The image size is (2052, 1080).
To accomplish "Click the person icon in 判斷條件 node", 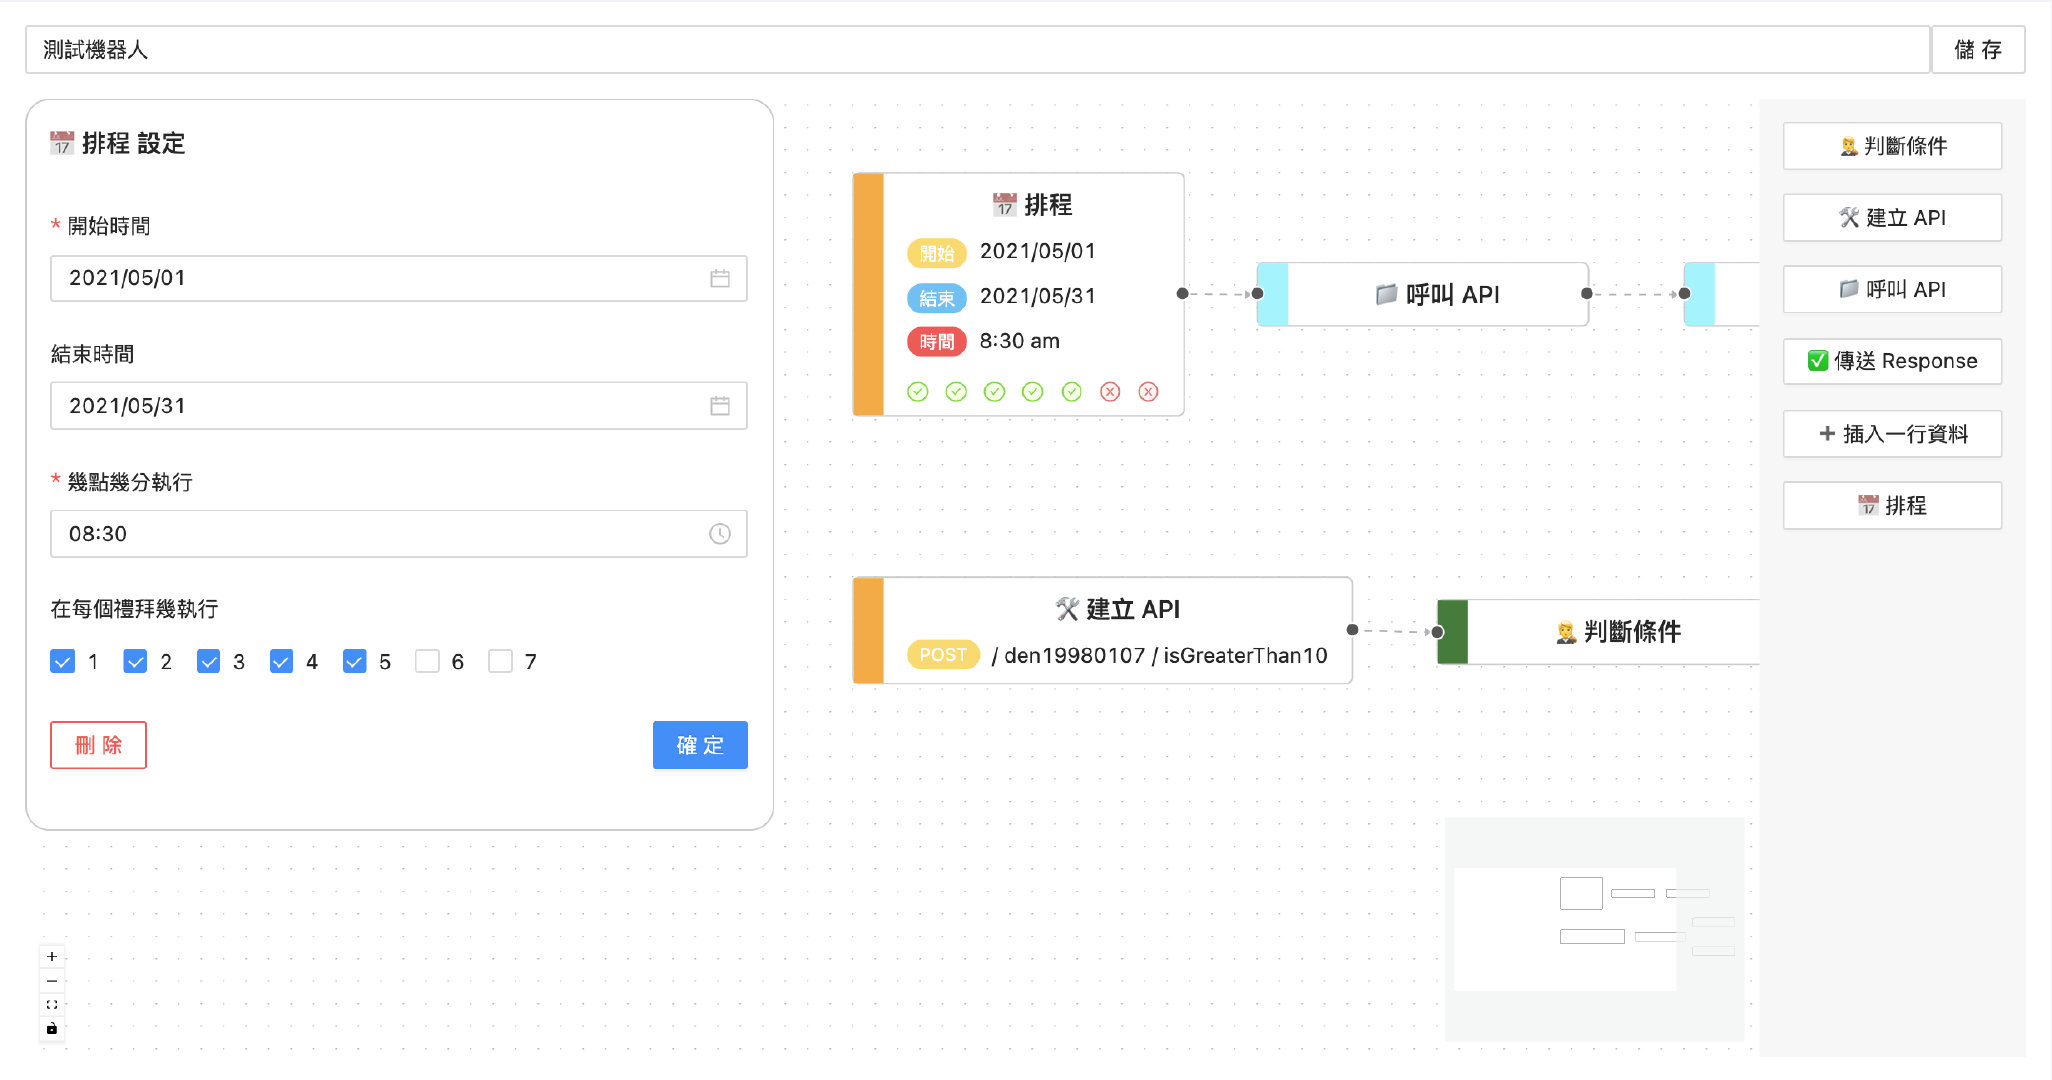I will [1566, 632].
